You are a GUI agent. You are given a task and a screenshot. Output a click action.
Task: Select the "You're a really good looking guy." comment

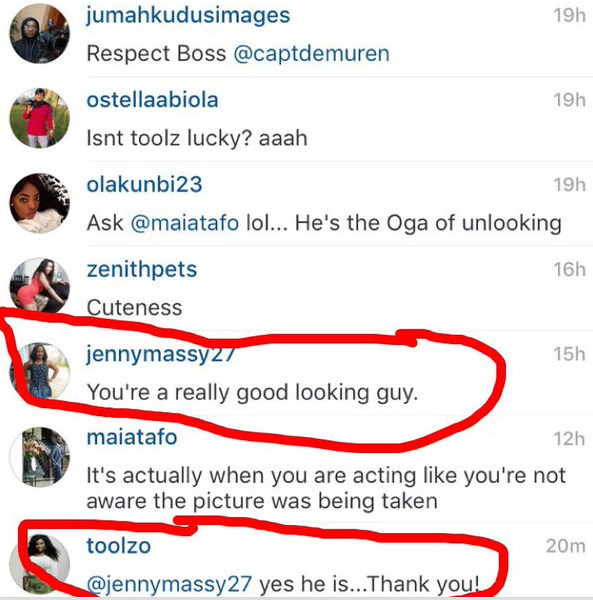point(252,393)
